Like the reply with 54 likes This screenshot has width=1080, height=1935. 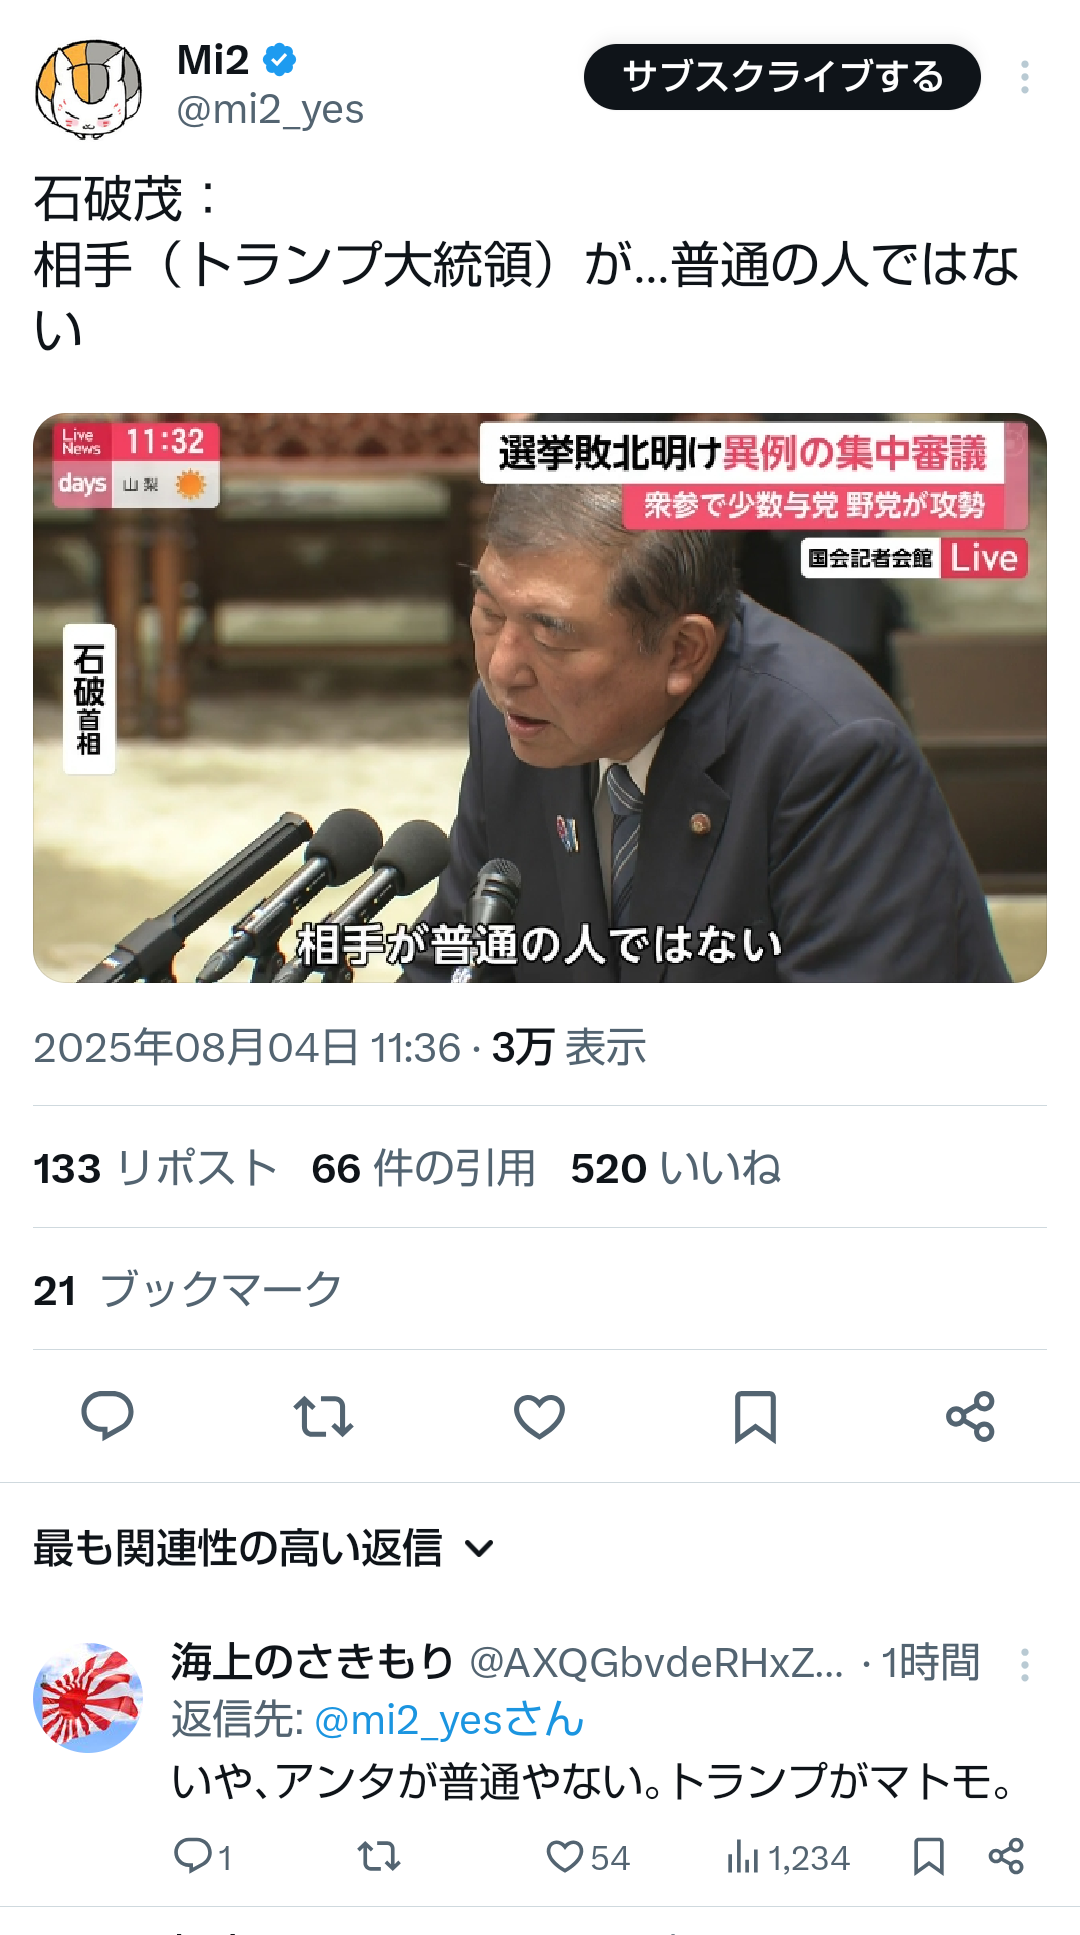point(588,1857)
